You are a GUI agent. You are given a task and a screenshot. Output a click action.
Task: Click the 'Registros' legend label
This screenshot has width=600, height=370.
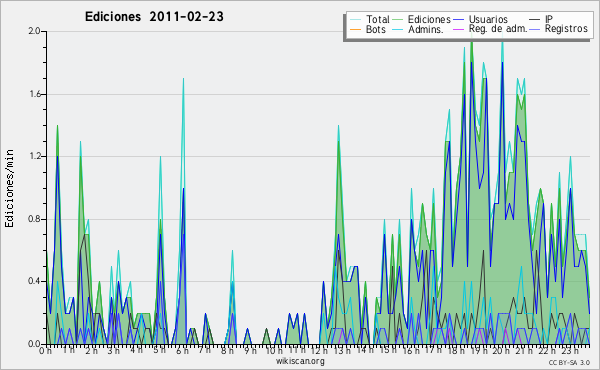pos(566,29)
